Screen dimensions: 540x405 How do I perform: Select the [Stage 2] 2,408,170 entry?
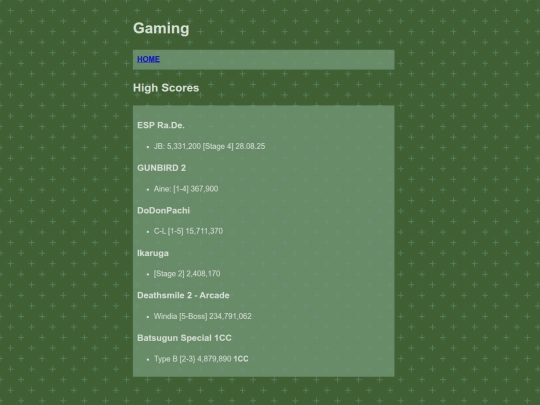[x=187, y=274]
